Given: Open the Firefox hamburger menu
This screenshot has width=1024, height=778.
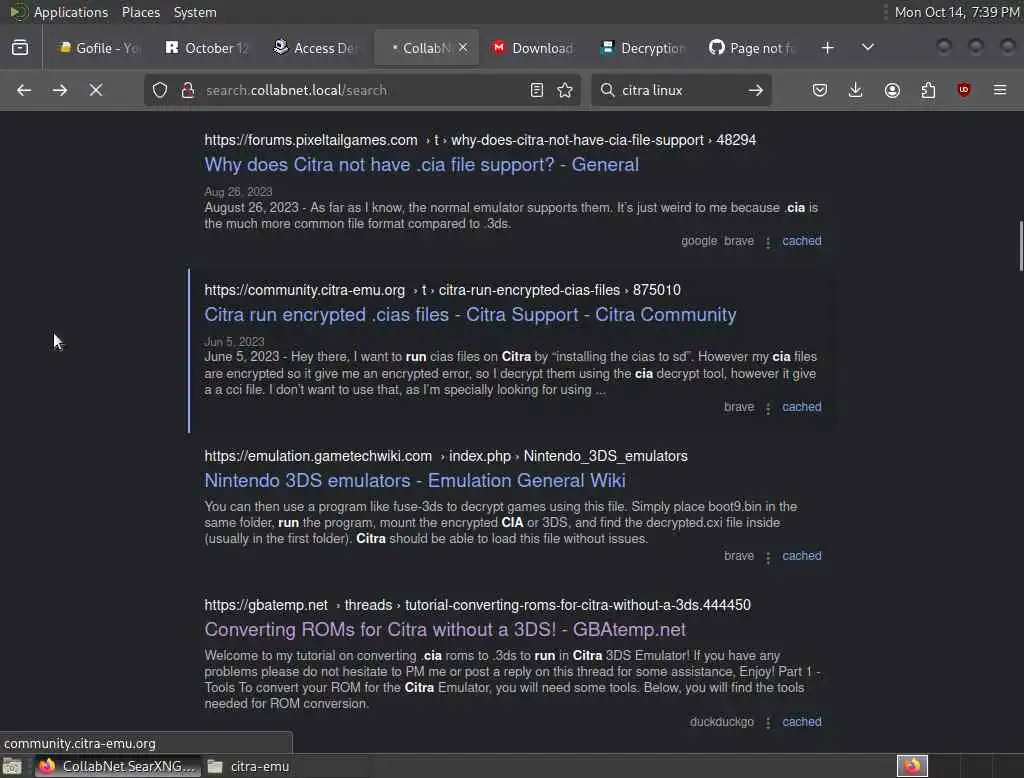Looking at the screenshot, I should point(1000,90).
